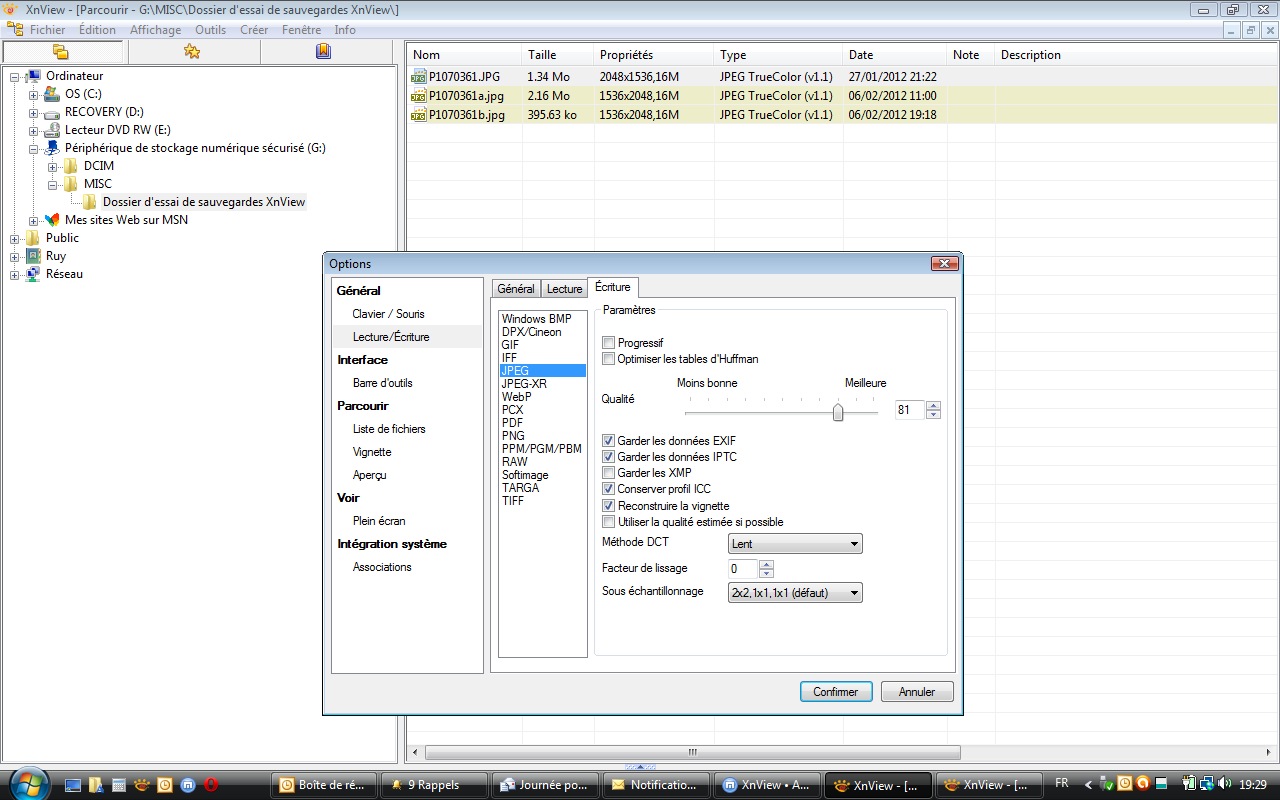1280x800 pixels.
Task: Expand the Réseau tree node
Action: (14, 274)
